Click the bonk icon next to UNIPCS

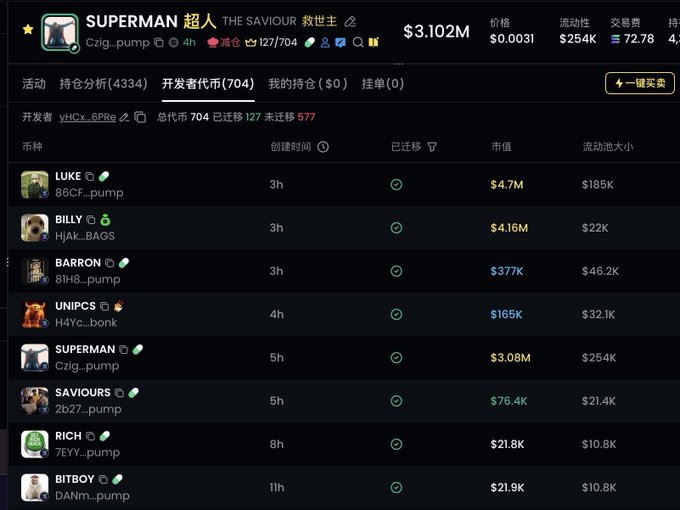coord(118,306)
